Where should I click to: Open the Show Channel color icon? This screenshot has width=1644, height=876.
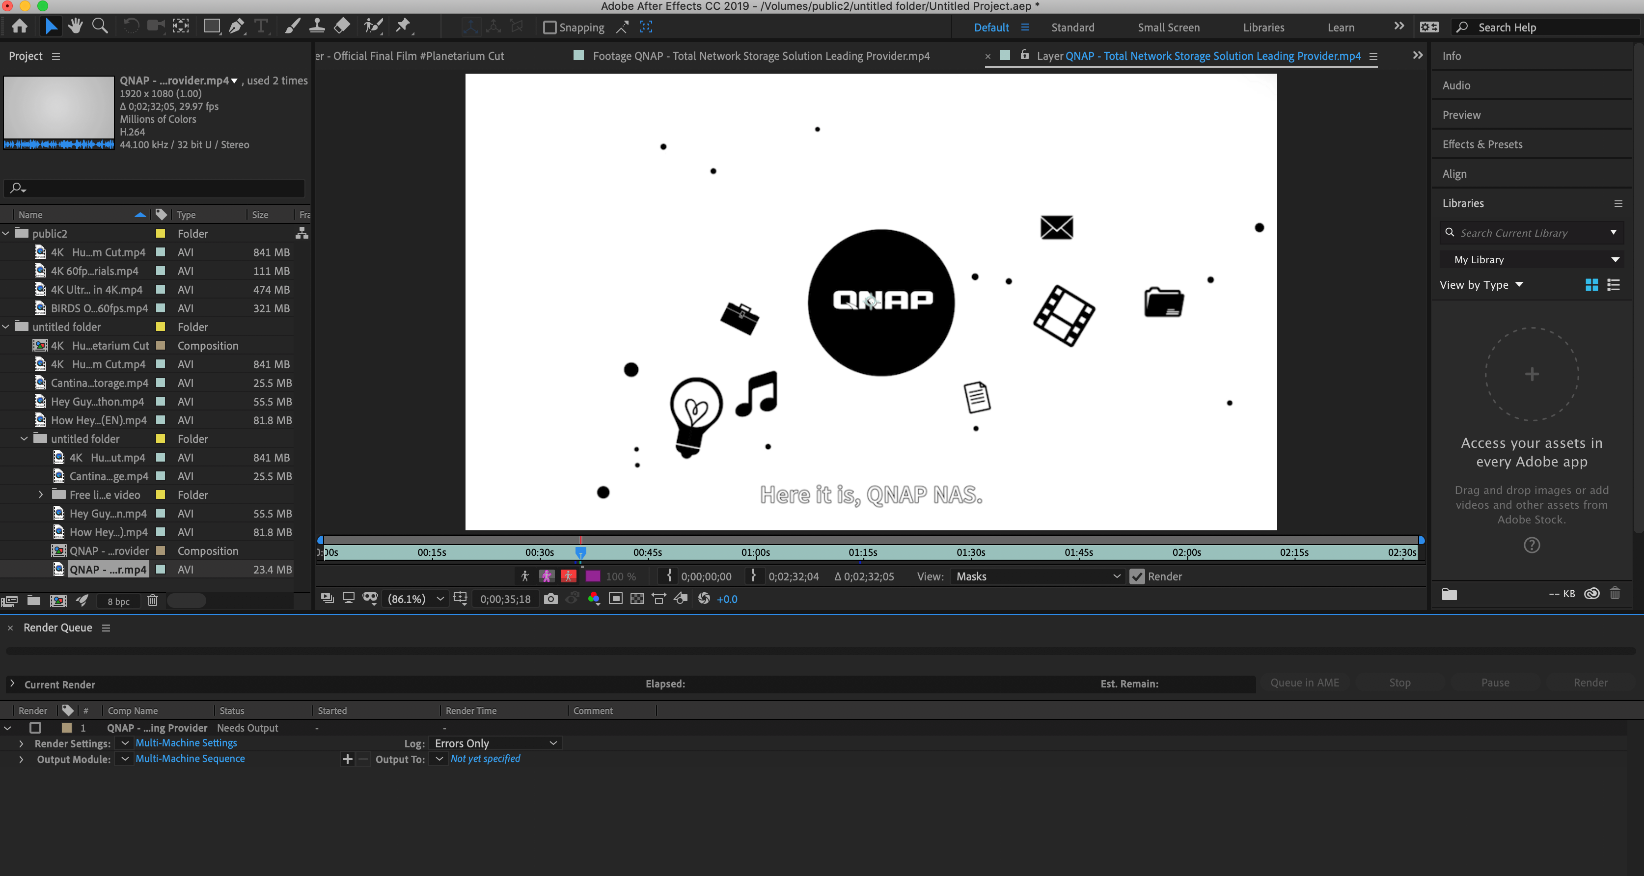click(x=594, y=599)
